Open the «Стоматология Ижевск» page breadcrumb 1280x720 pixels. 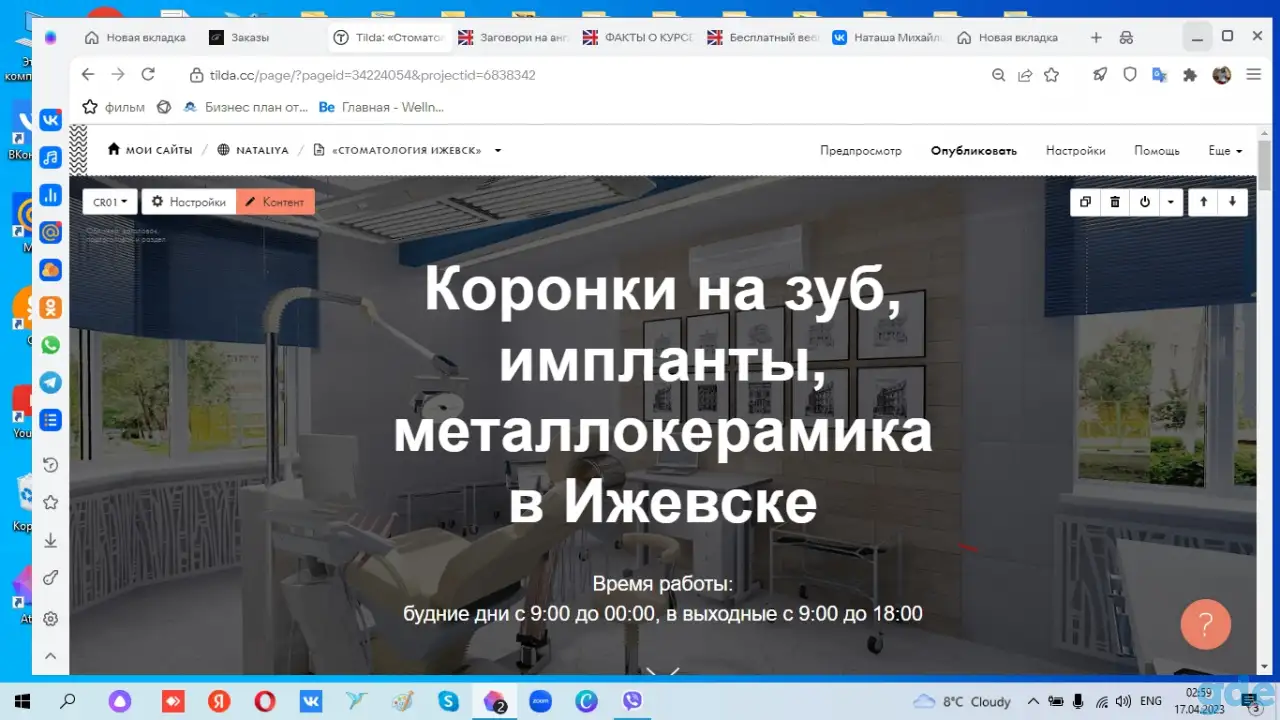397,150
